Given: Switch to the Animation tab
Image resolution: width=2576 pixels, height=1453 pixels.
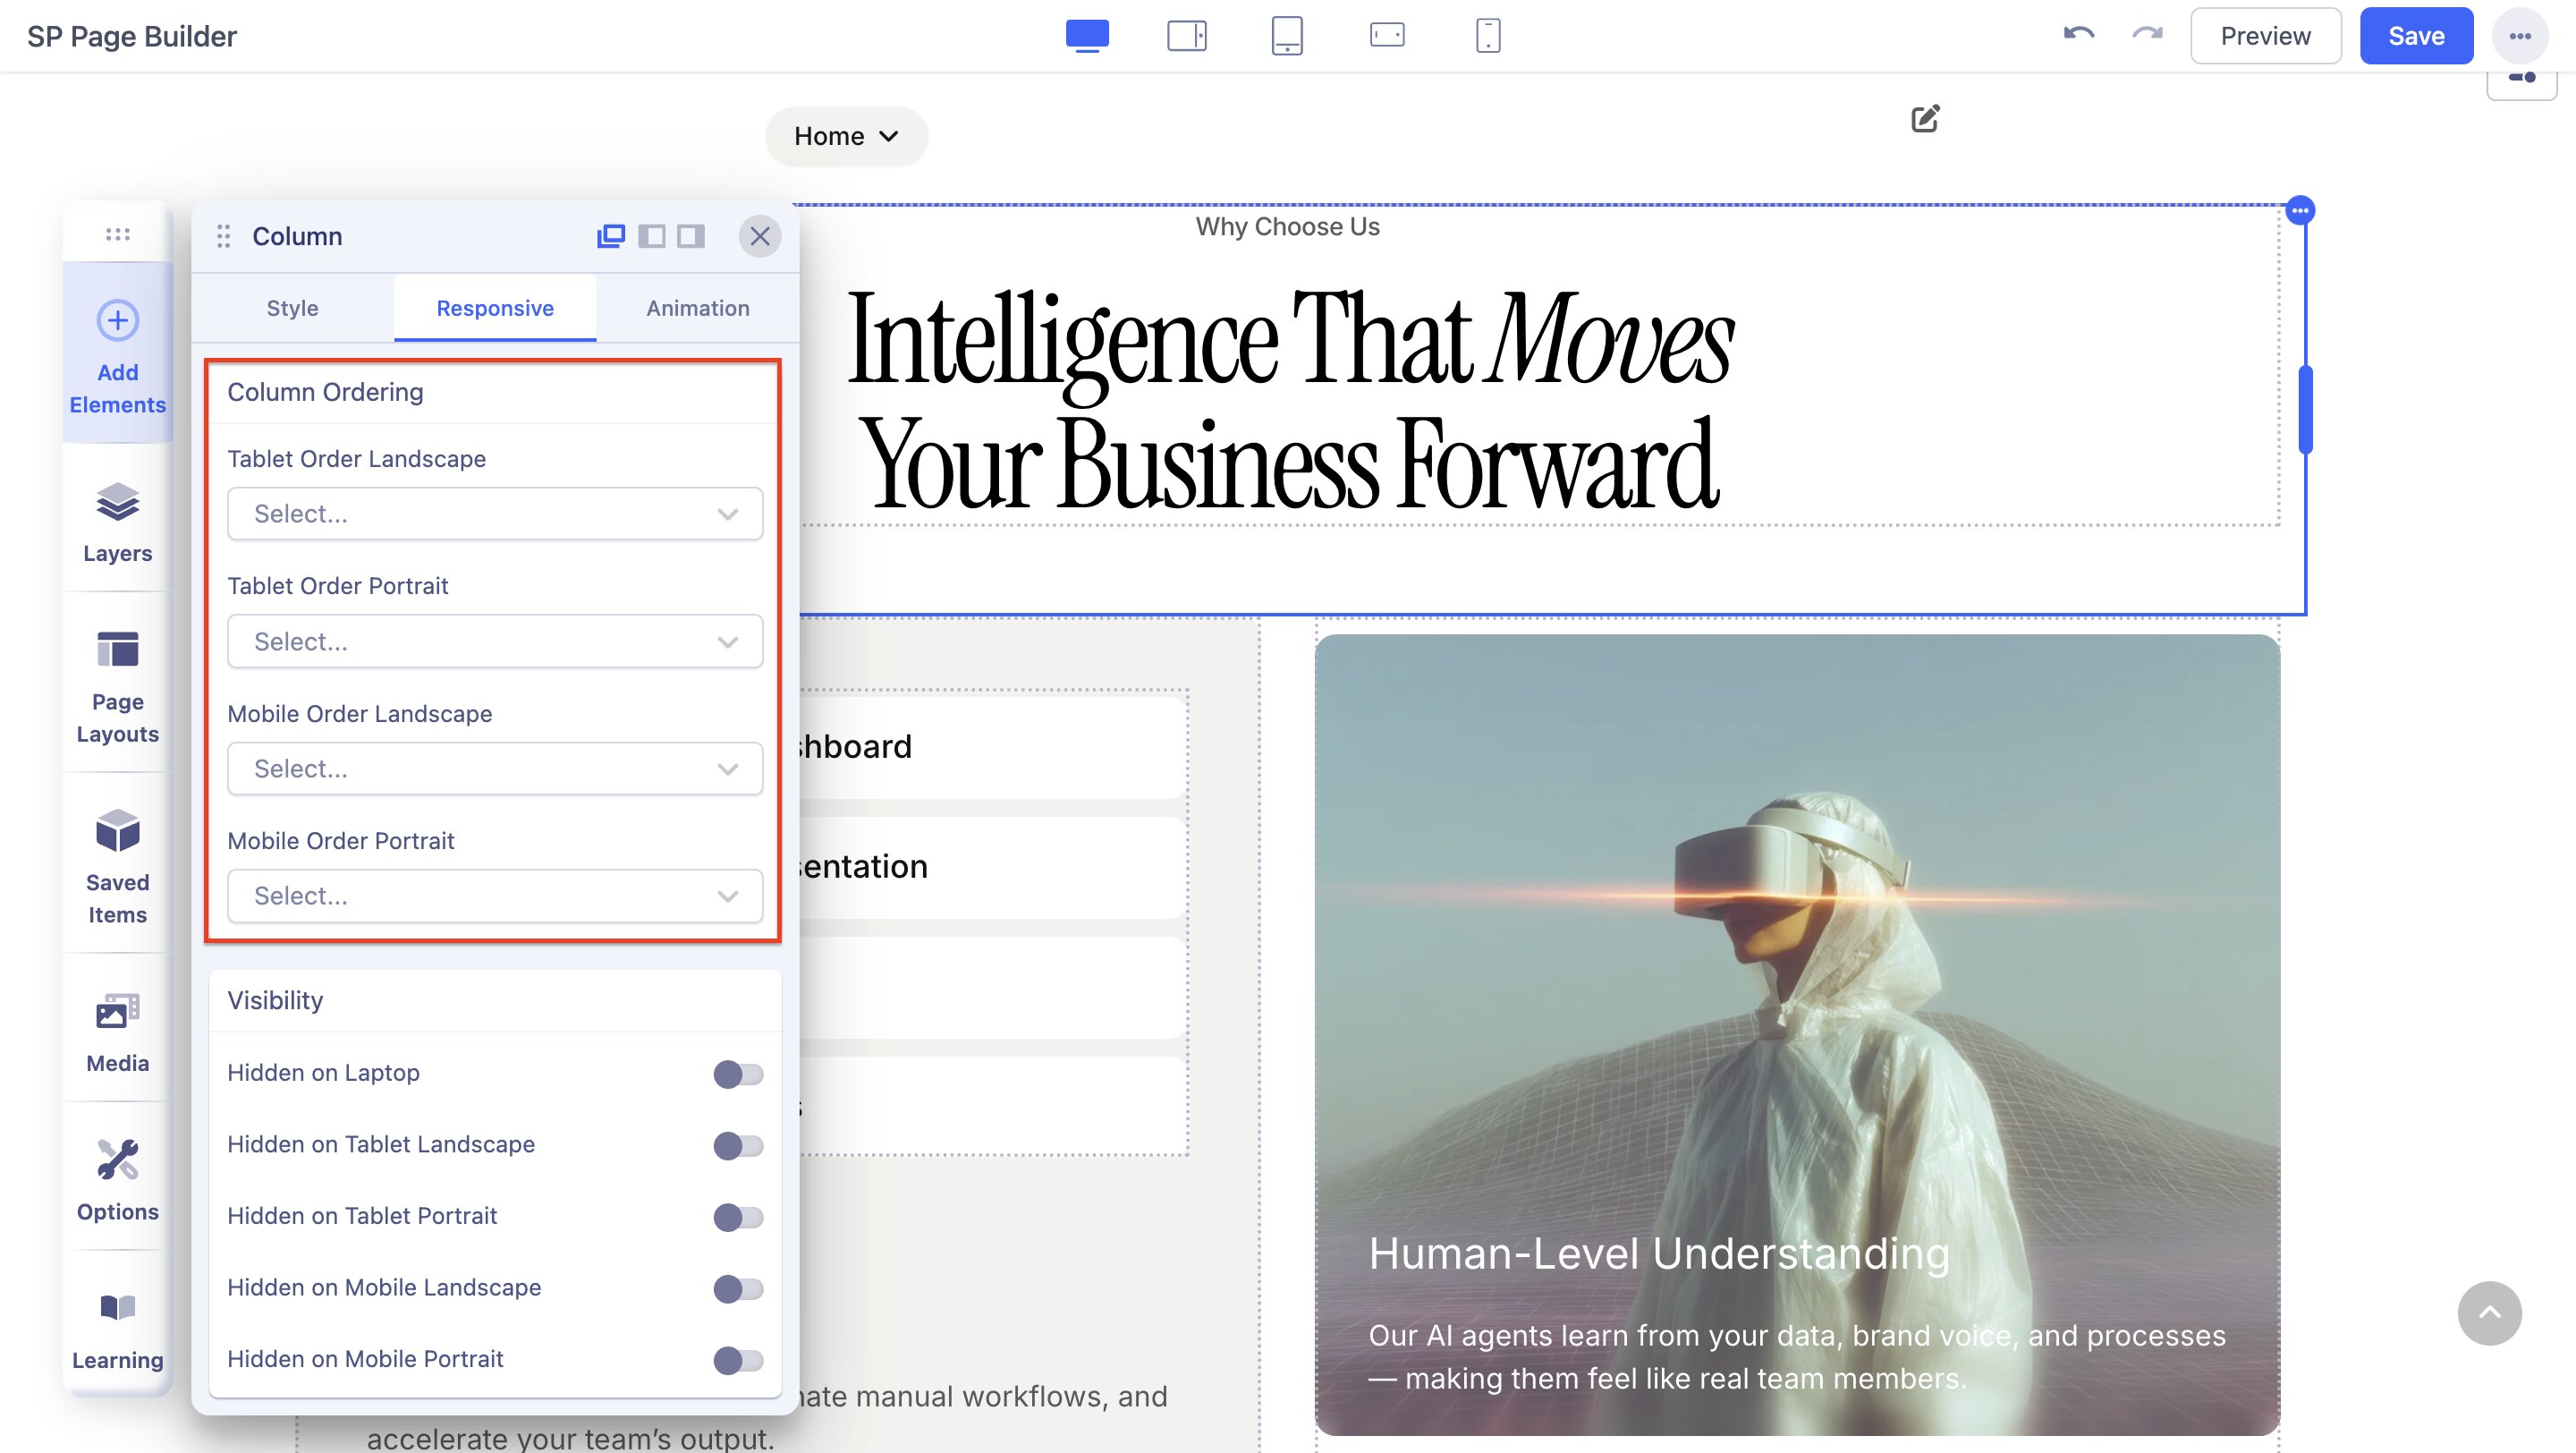Looking at the screenshot, I should (x=697, y=308).
